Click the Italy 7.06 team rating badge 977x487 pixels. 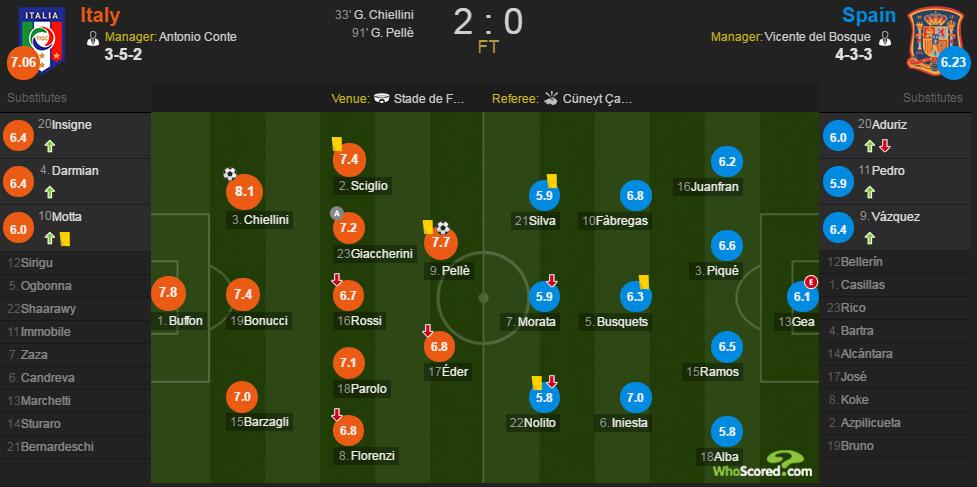pos(22,64)
